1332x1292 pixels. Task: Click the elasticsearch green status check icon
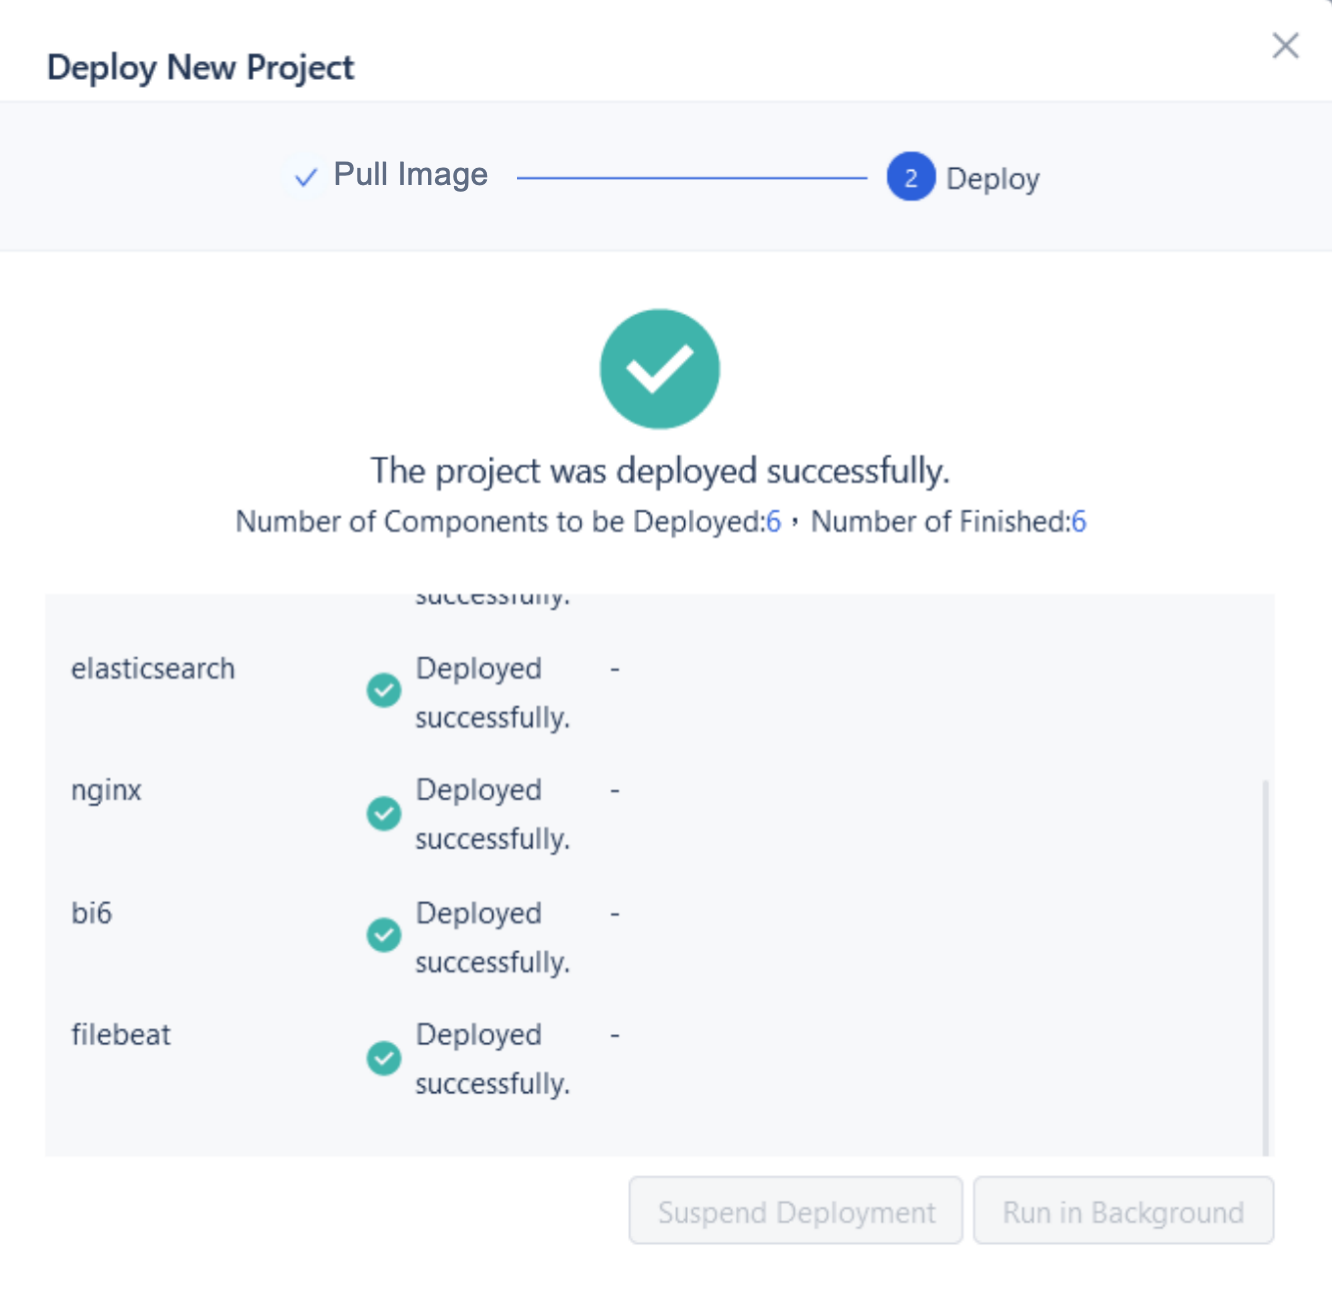click(x=384, y=690)
